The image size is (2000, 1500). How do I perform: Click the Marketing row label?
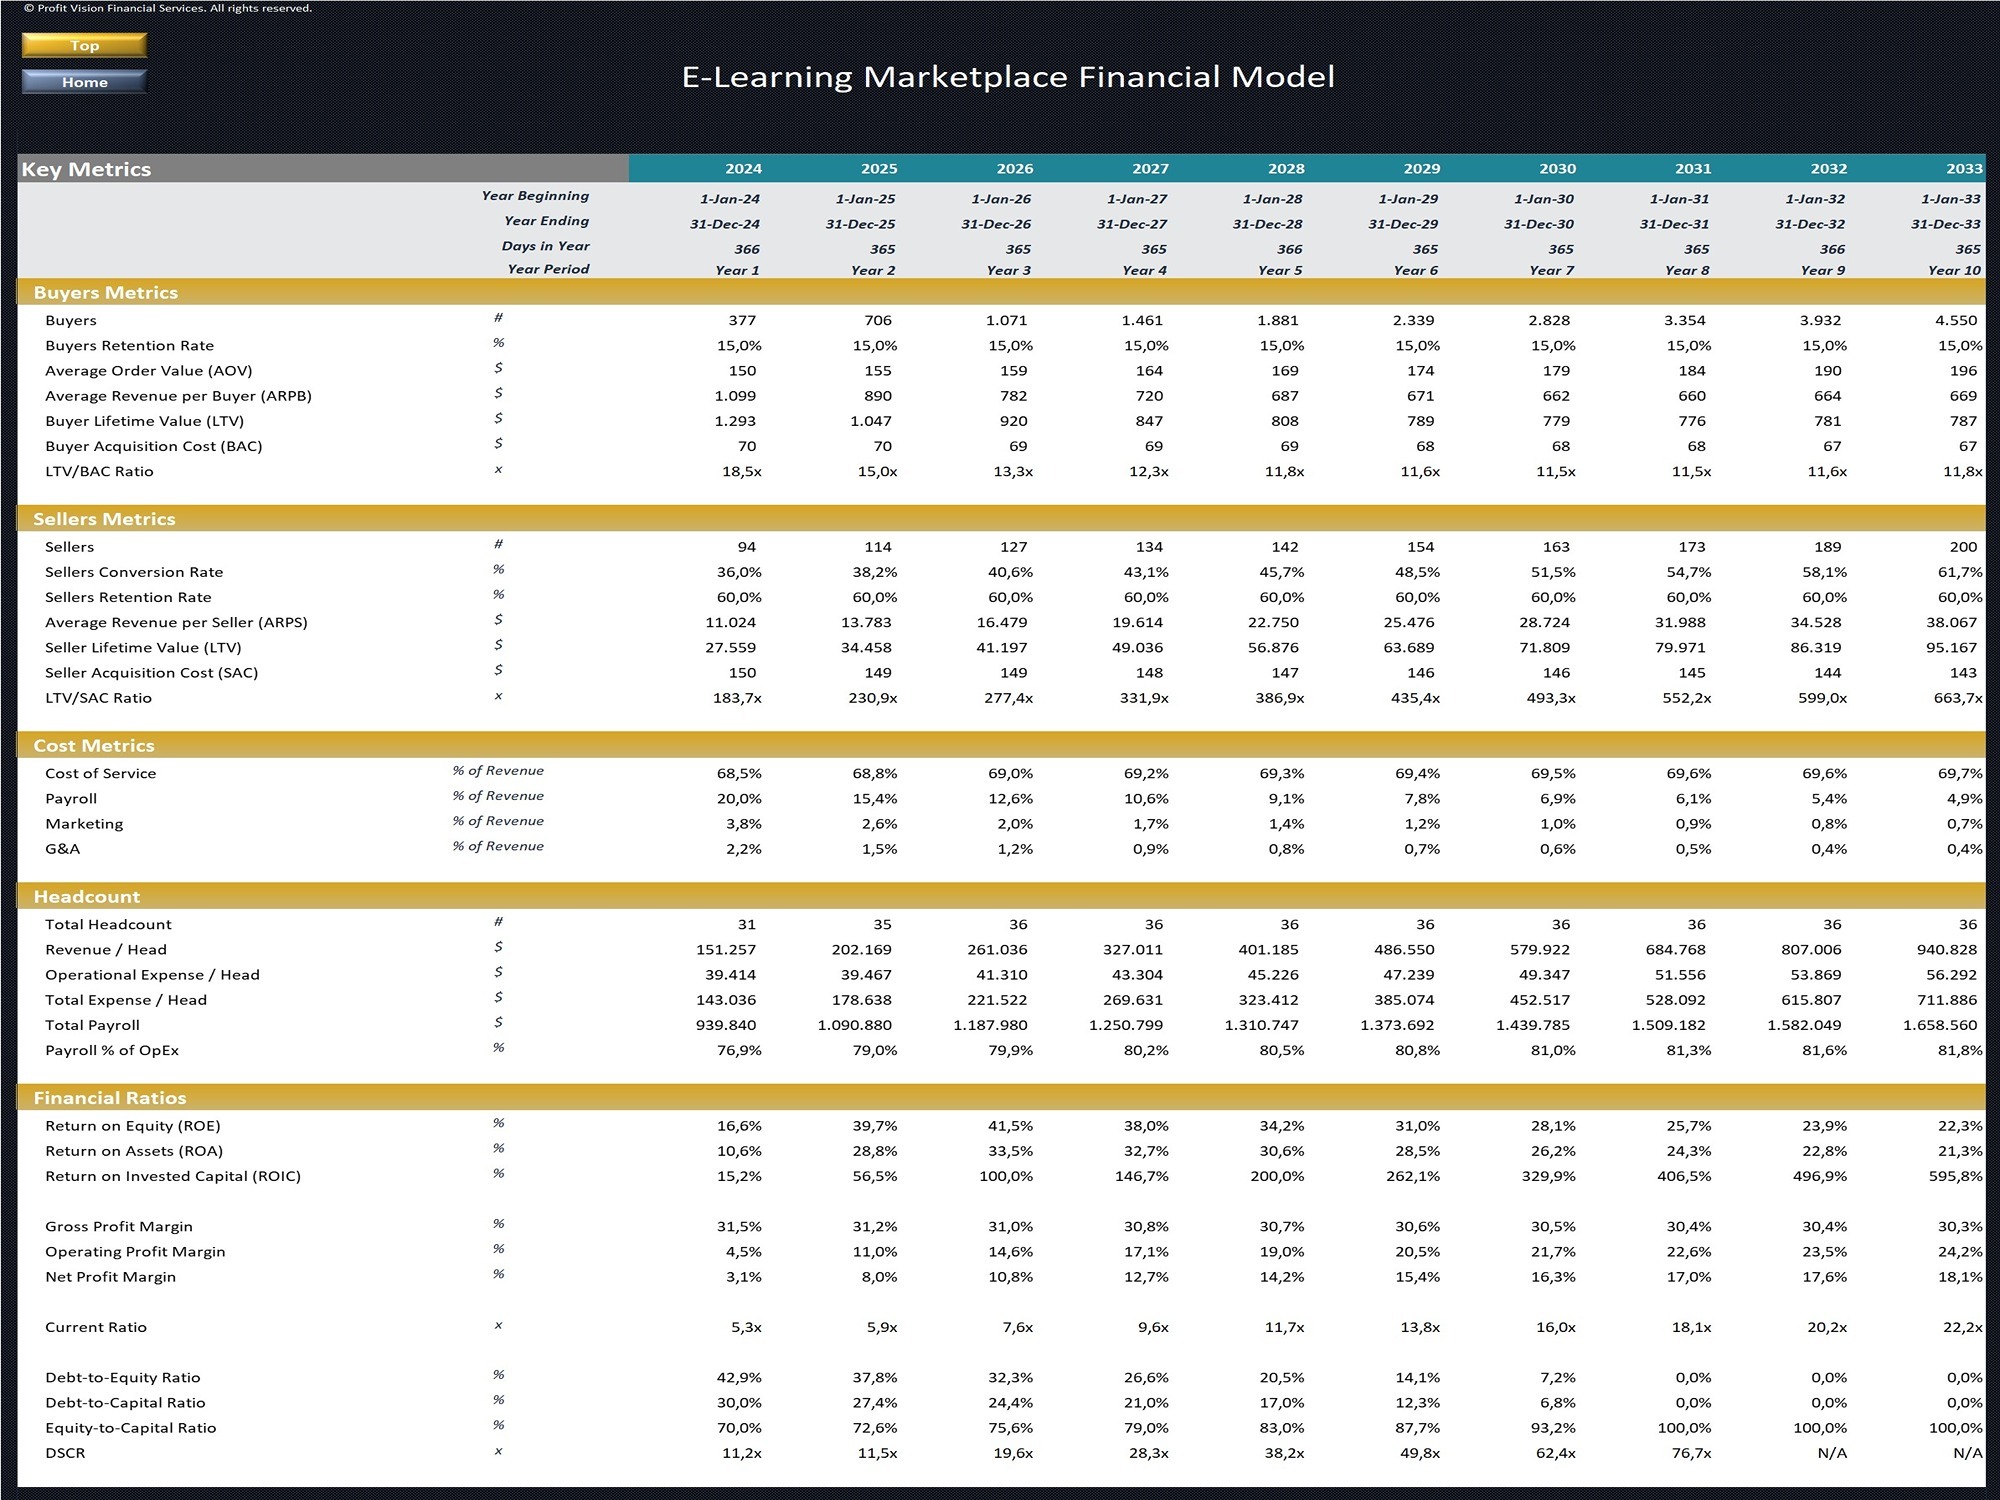pos(84,824)
